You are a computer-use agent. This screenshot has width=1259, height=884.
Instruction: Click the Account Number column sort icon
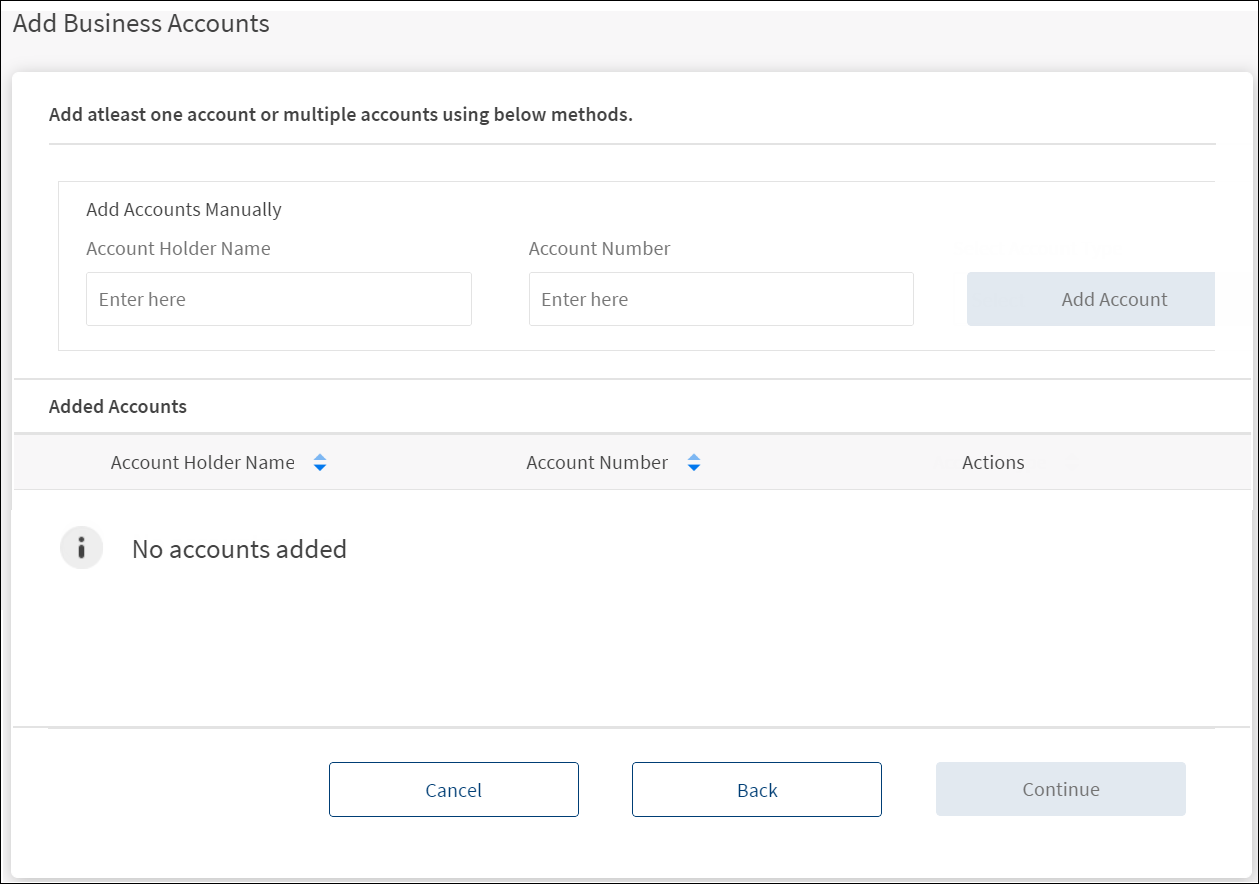(x=694, y=463)
